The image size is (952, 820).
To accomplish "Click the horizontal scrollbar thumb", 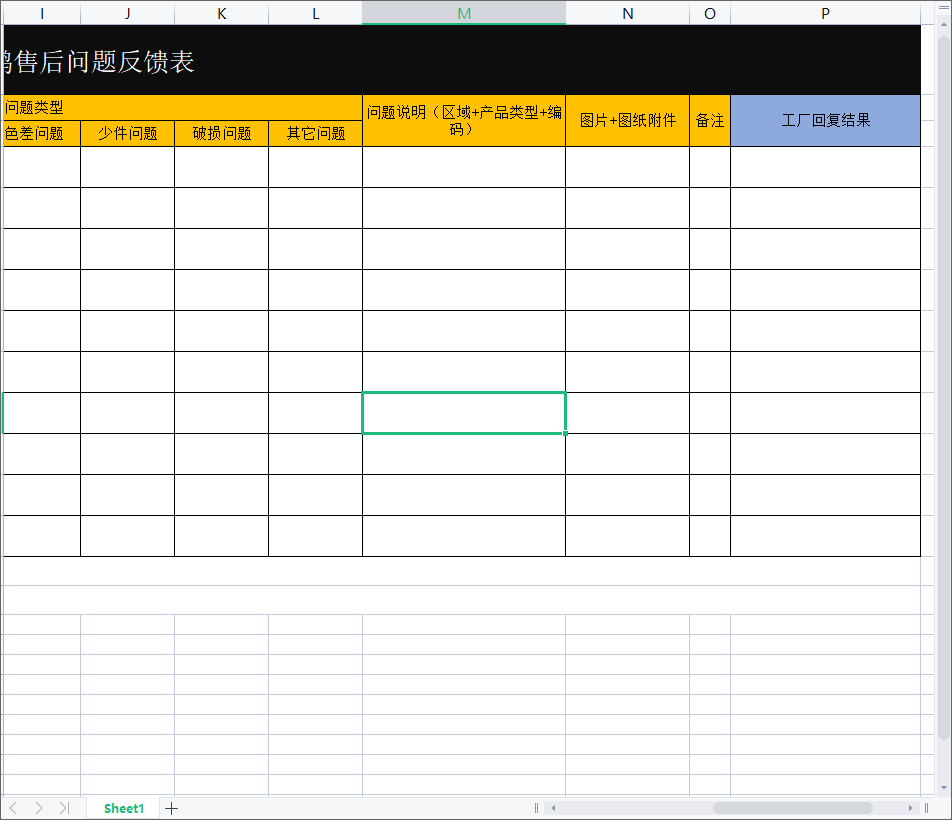I will tap(792, 808).
